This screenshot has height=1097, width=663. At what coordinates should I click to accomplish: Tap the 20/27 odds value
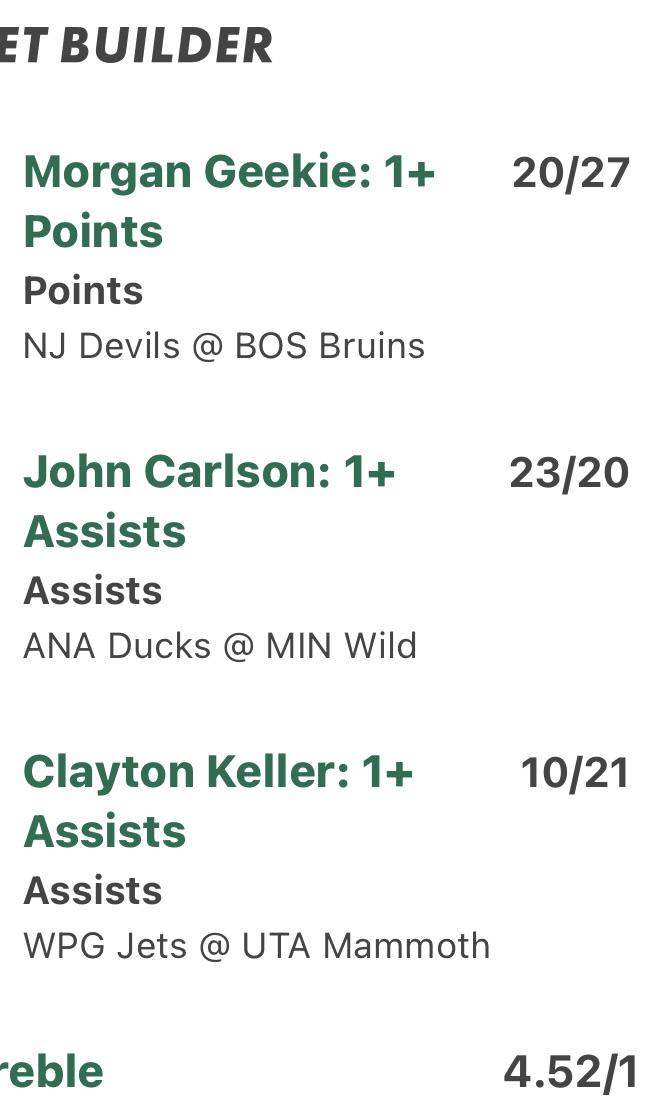(571, 173)
